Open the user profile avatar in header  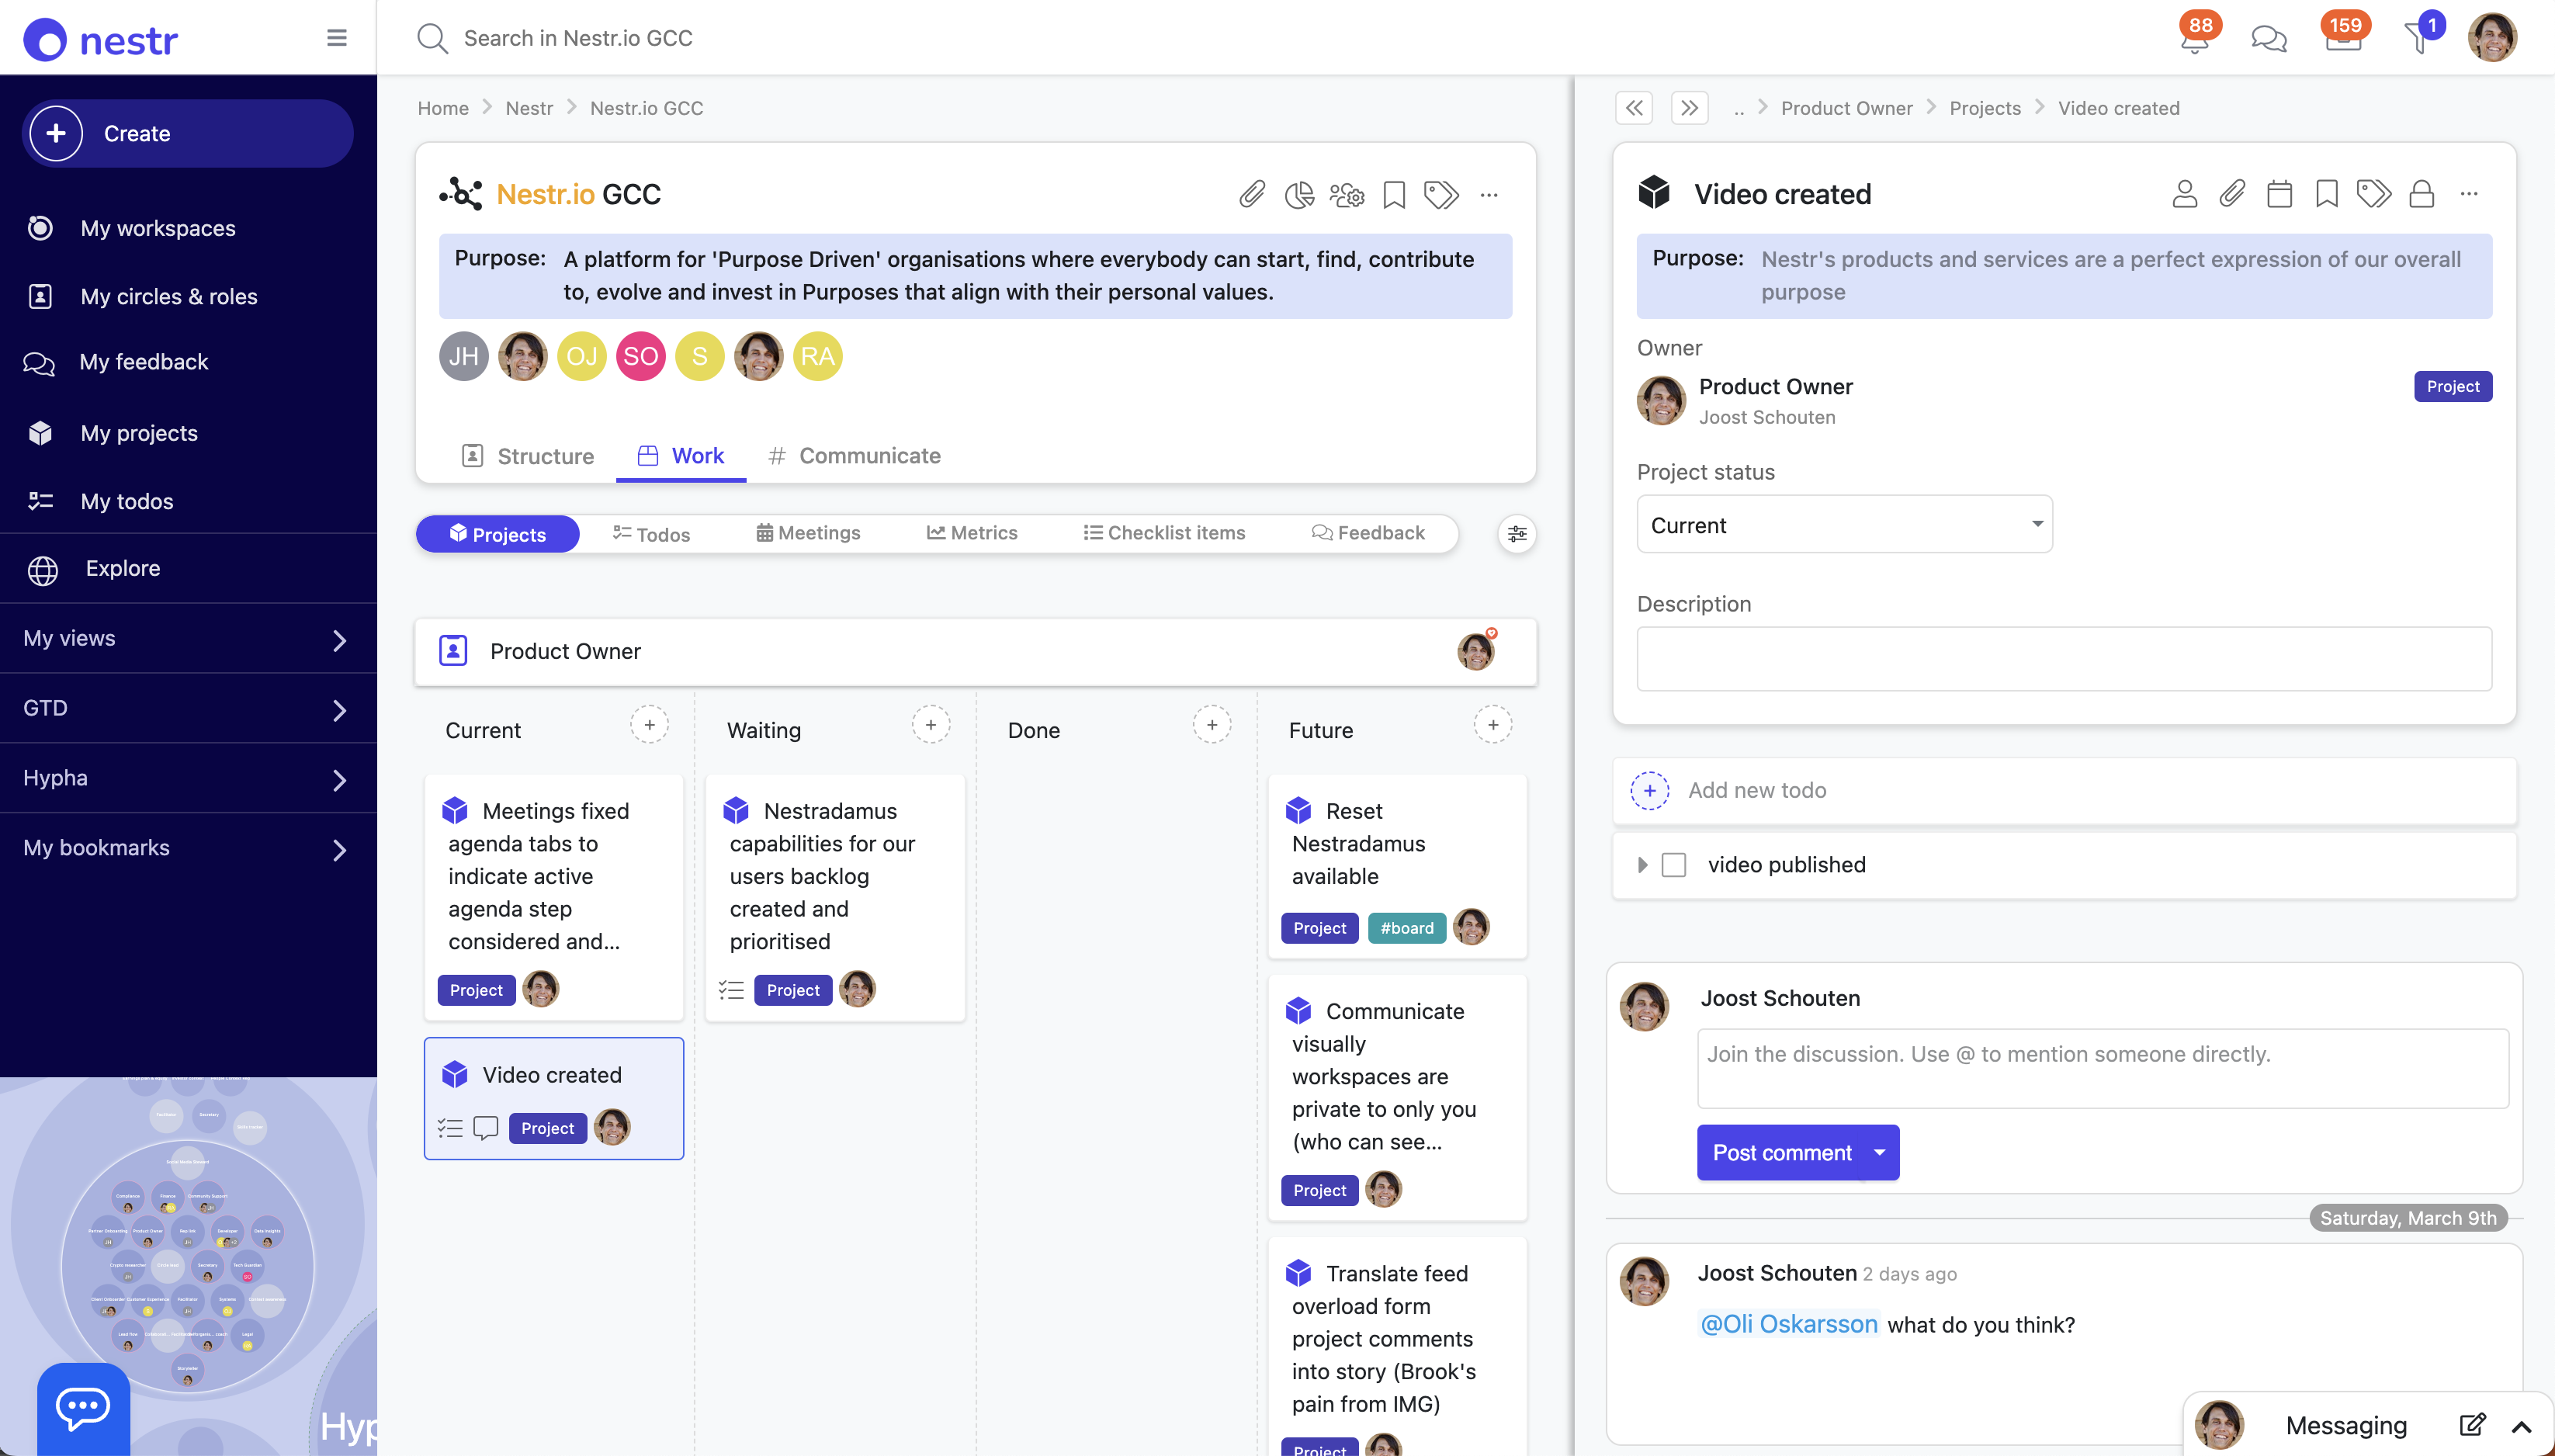coord(2492,38)
